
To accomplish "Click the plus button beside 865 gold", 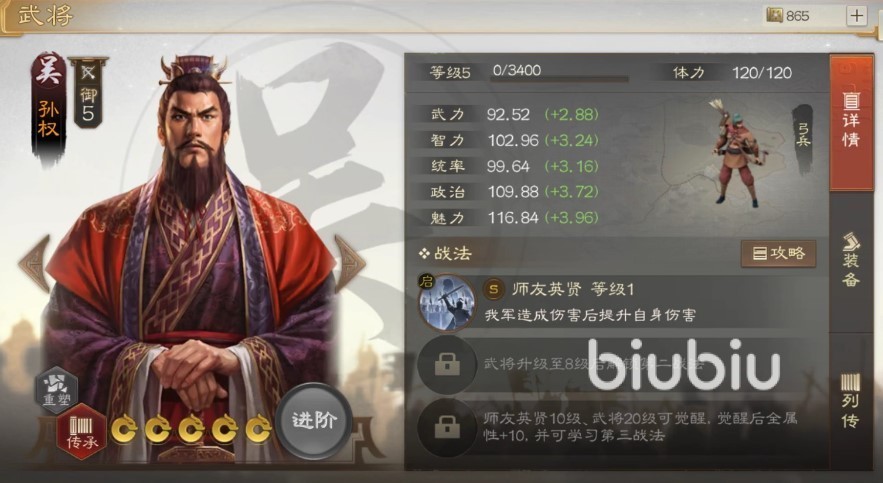I will [x=857, y=16].
